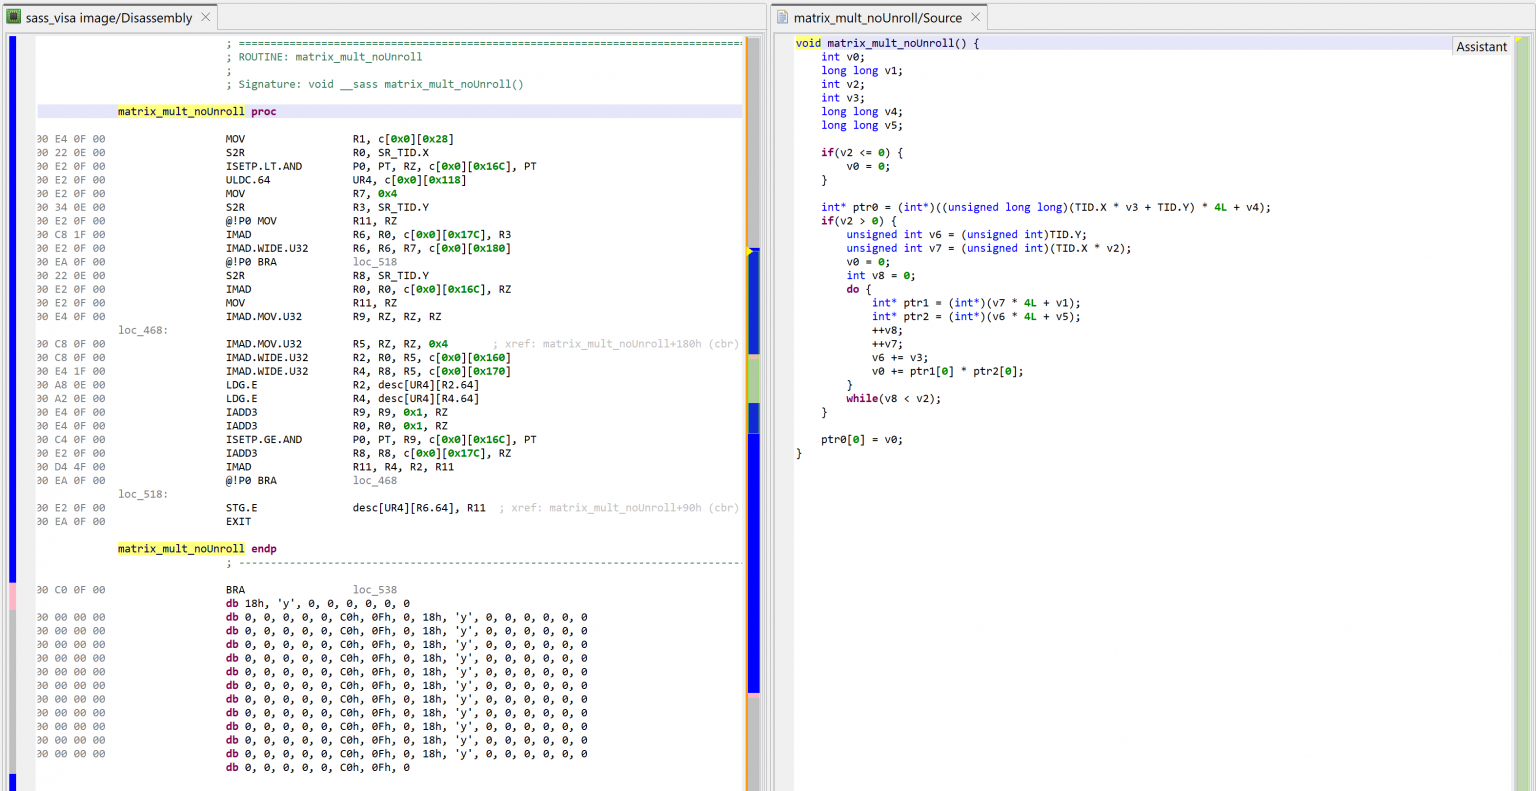Viewport: 1536px width, 791px height.
Task: Click the blue navigation band on the left
Action: [x=12, y=300]
